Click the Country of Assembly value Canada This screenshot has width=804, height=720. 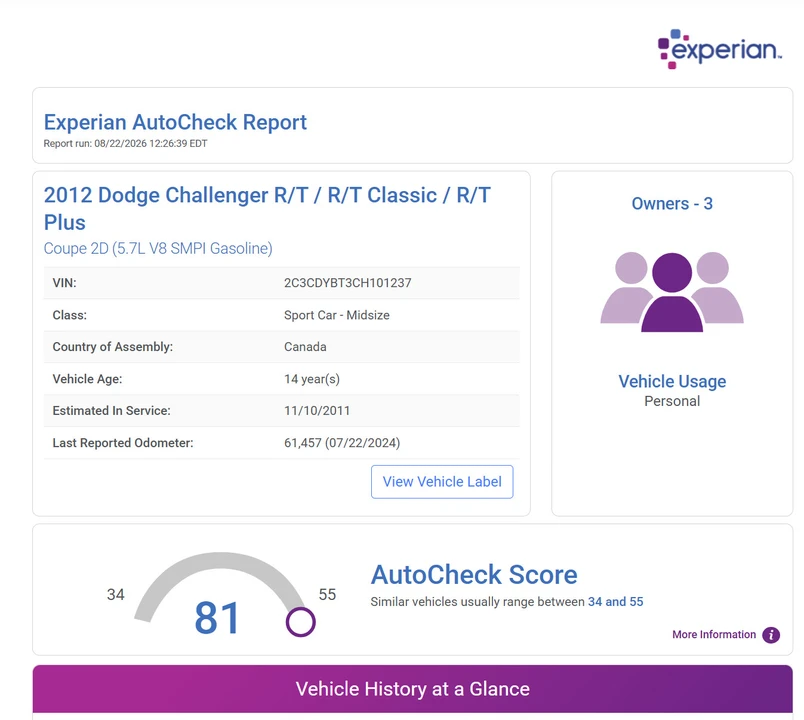[x=305, y=347]
